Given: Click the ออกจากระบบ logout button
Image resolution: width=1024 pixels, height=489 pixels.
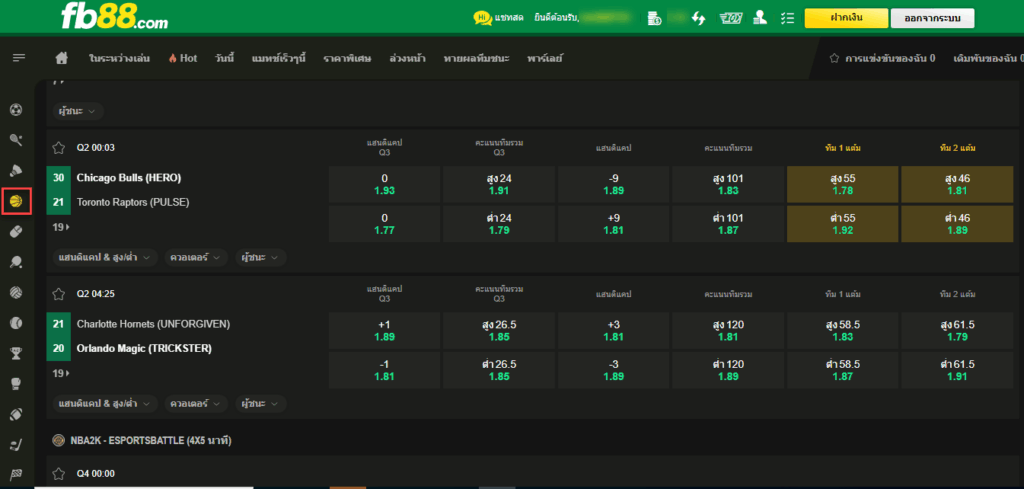Looking at the screenshot, I should pyautogui.click(x=933, y=18).
